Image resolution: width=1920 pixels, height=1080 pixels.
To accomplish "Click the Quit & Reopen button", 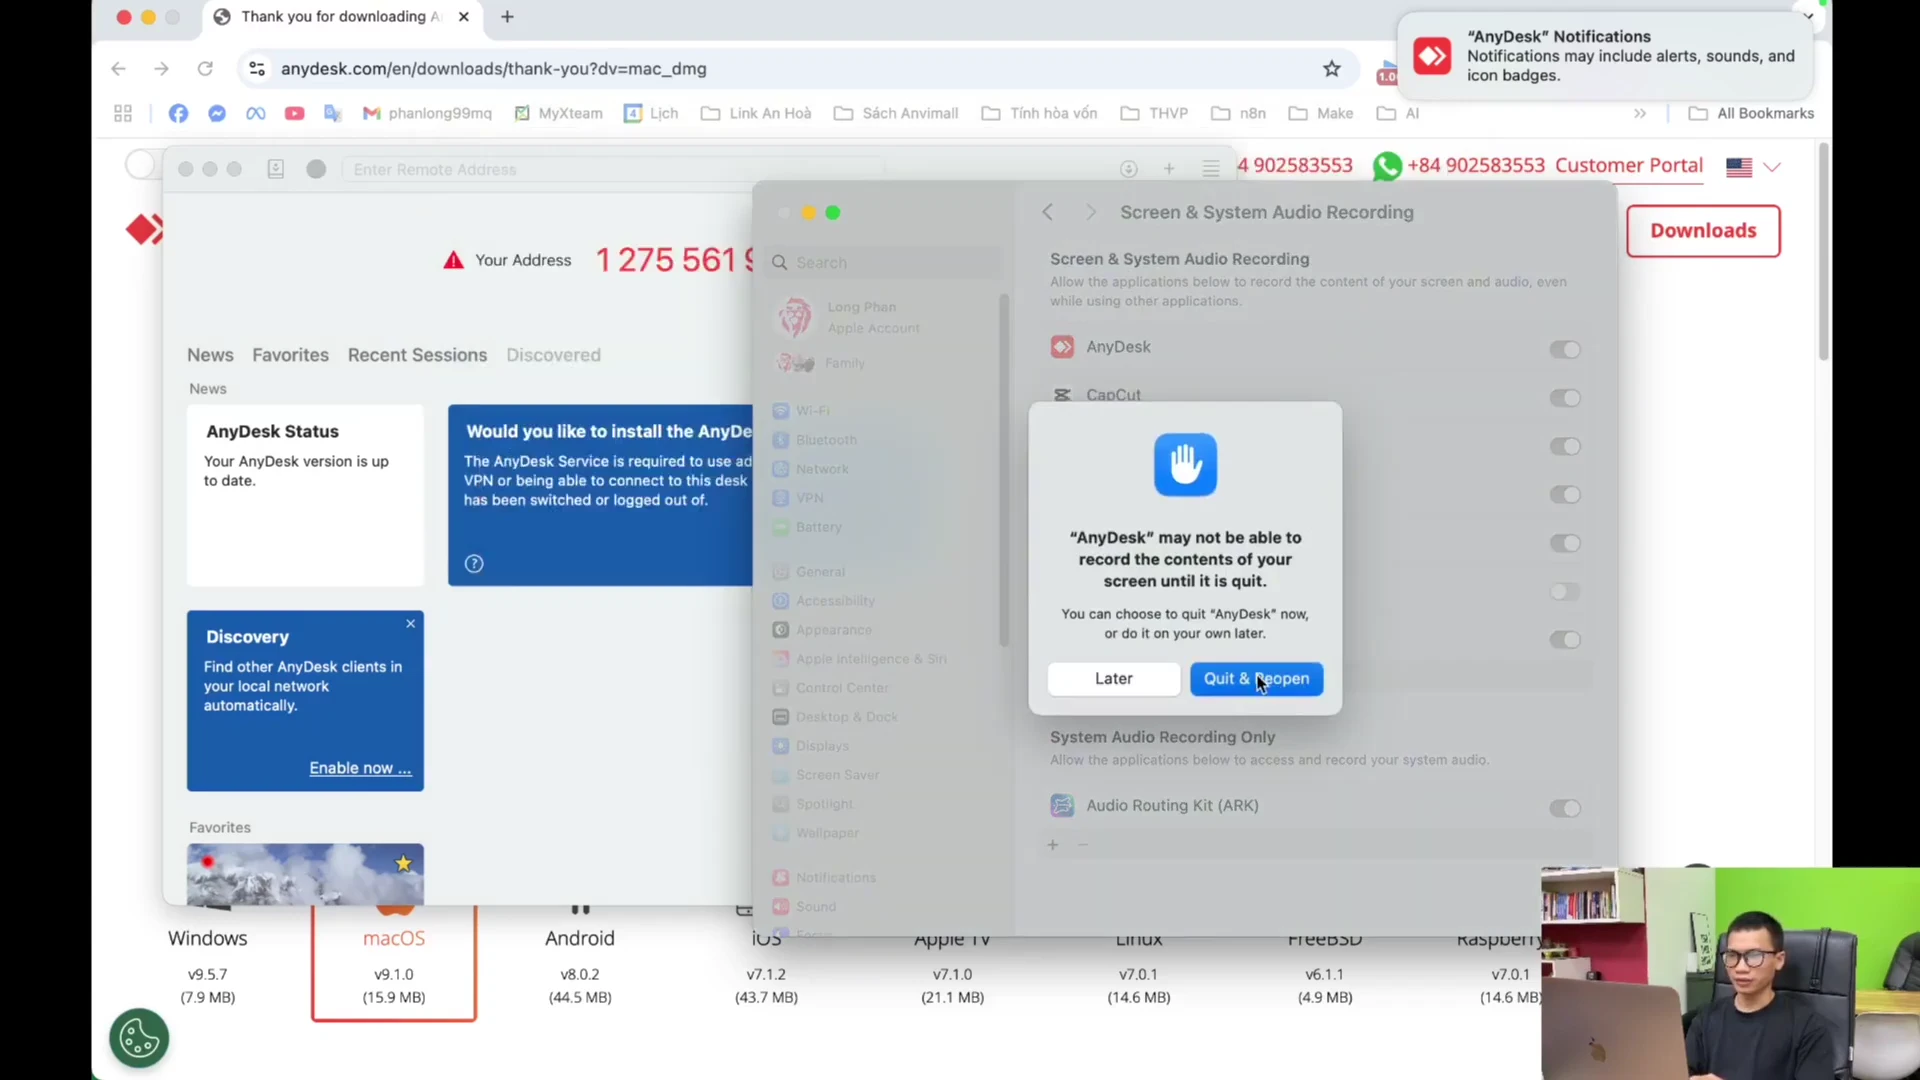I will 1256,679.
